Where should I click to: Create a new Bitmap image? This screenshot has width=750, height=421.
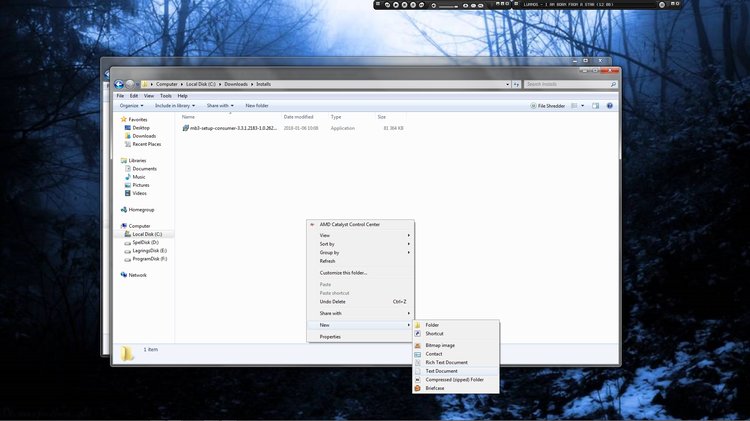point(456,345)
